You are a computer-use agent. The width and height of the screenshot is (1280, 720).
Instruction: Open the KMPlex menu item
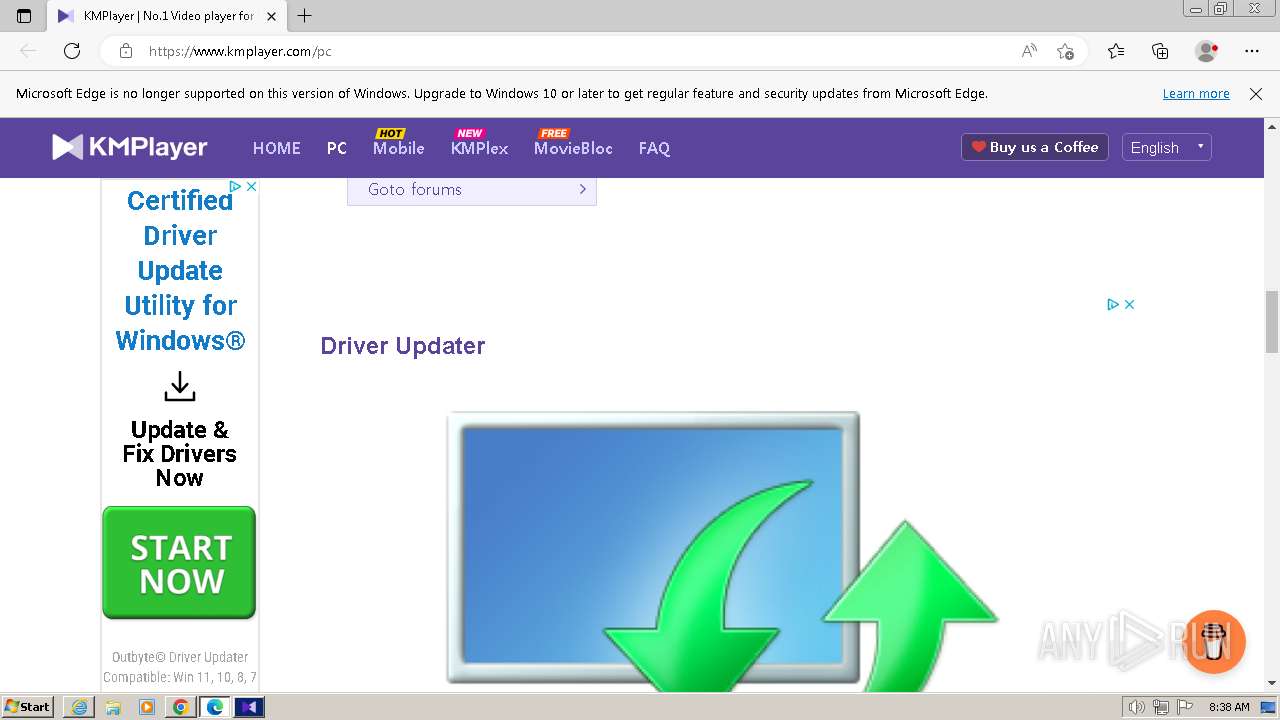(x=480, y=148)
